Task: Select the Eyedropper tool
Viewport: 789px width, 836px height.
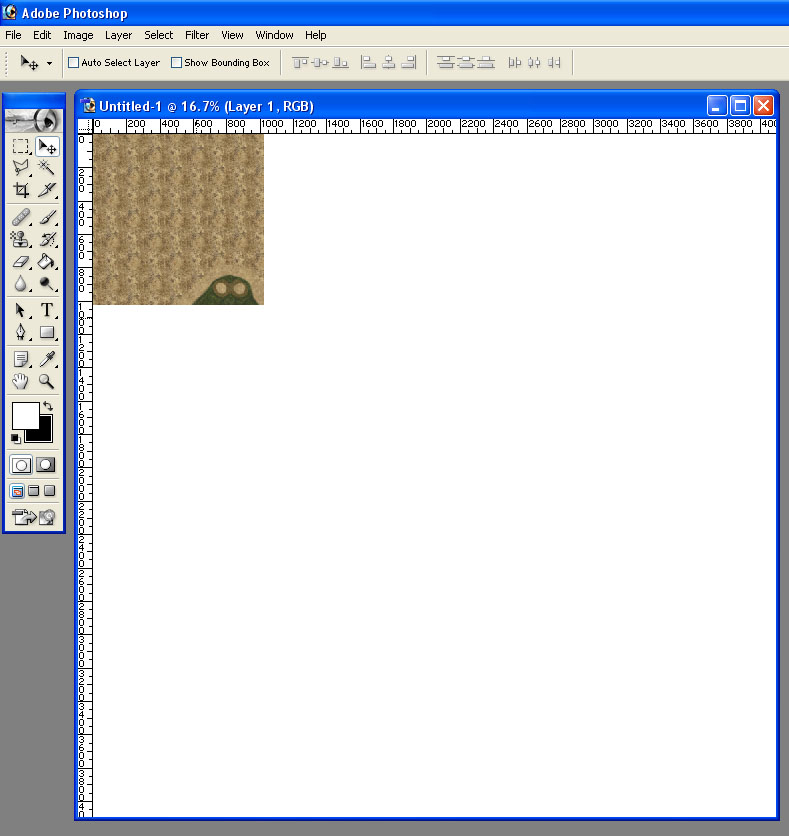Action: [47, 359]
